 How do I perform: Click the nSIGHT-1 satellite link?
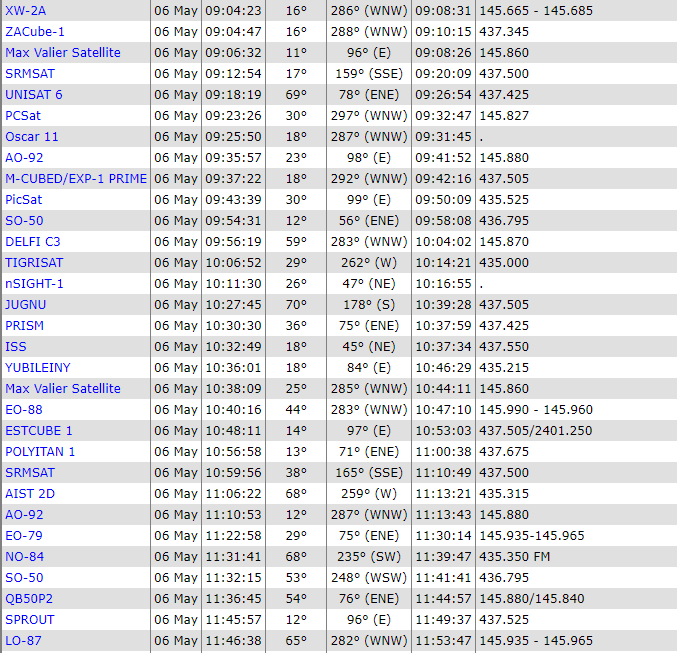tap(34, 284)
